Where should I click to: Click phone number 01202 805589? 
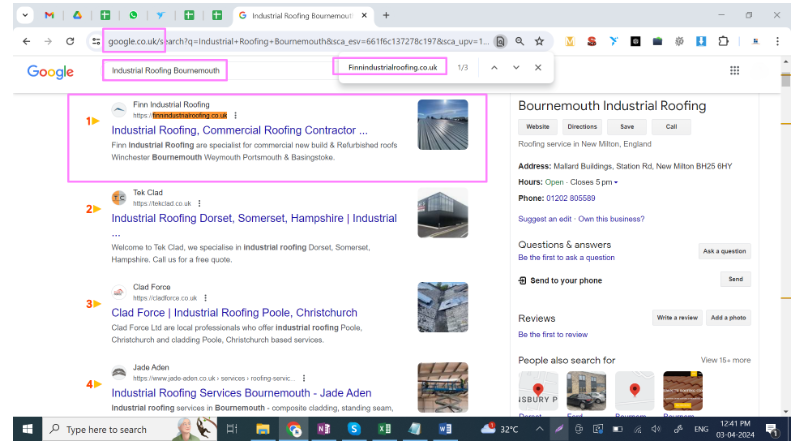click(x=571, y=198)
